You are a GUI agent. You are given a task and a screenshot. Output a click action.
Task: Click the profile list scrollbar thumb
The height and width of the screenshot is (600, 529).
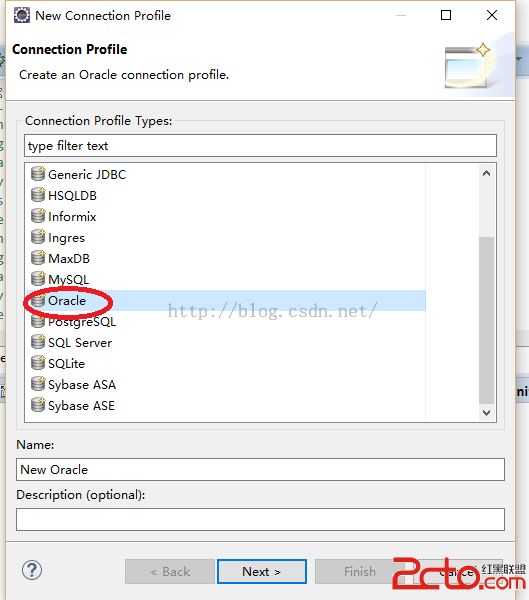(487, 320)
